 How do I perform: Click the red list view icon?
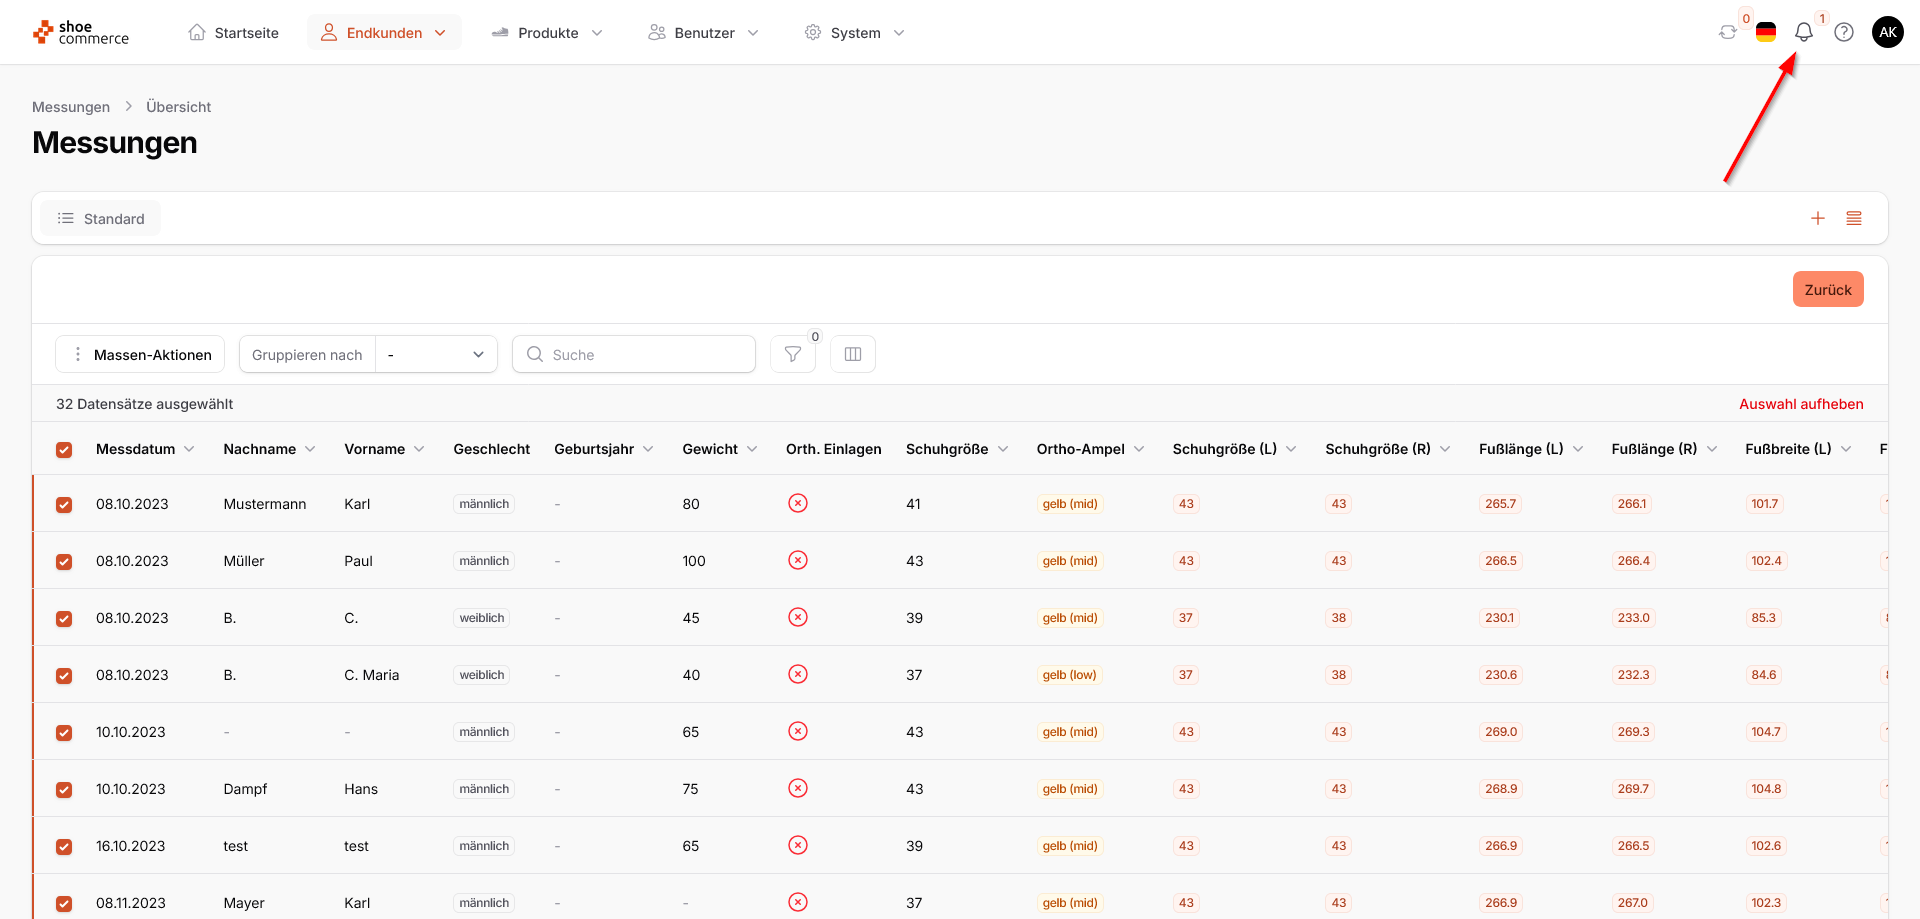click(x=1854, y=218)
